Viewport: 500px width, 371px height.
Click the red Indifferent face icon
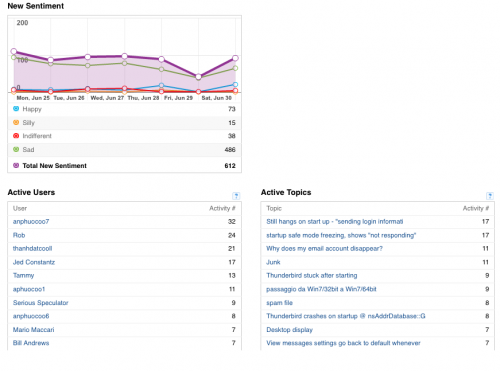[16, 136]
